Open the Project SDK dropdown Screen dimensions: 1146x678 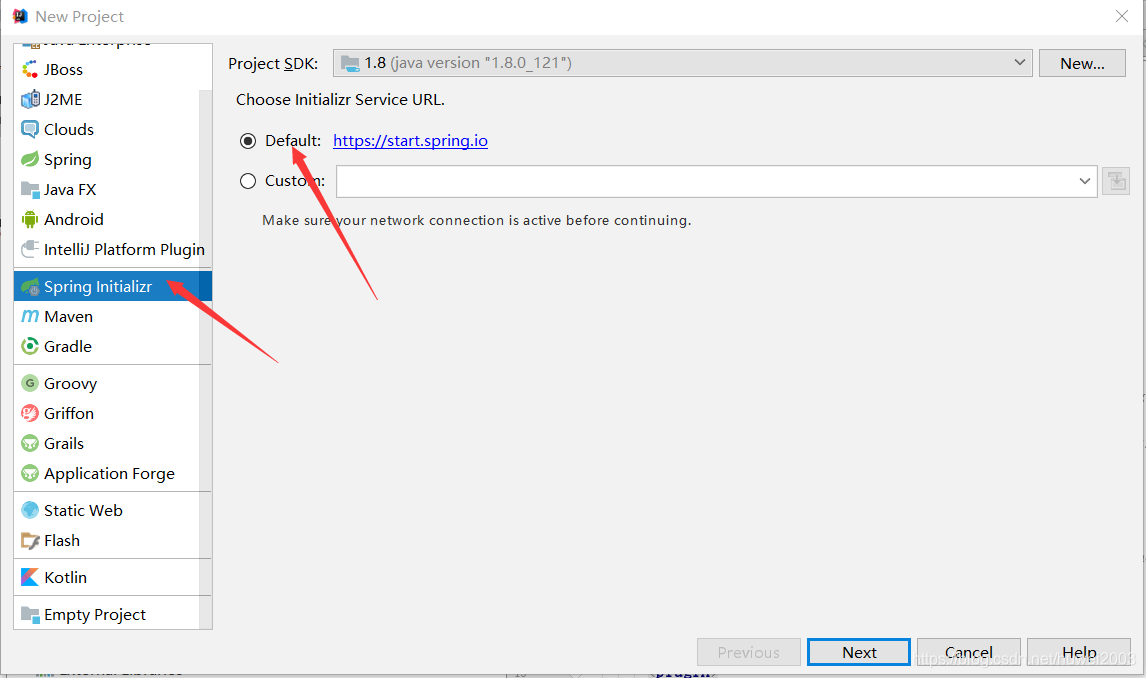(683, 63)
